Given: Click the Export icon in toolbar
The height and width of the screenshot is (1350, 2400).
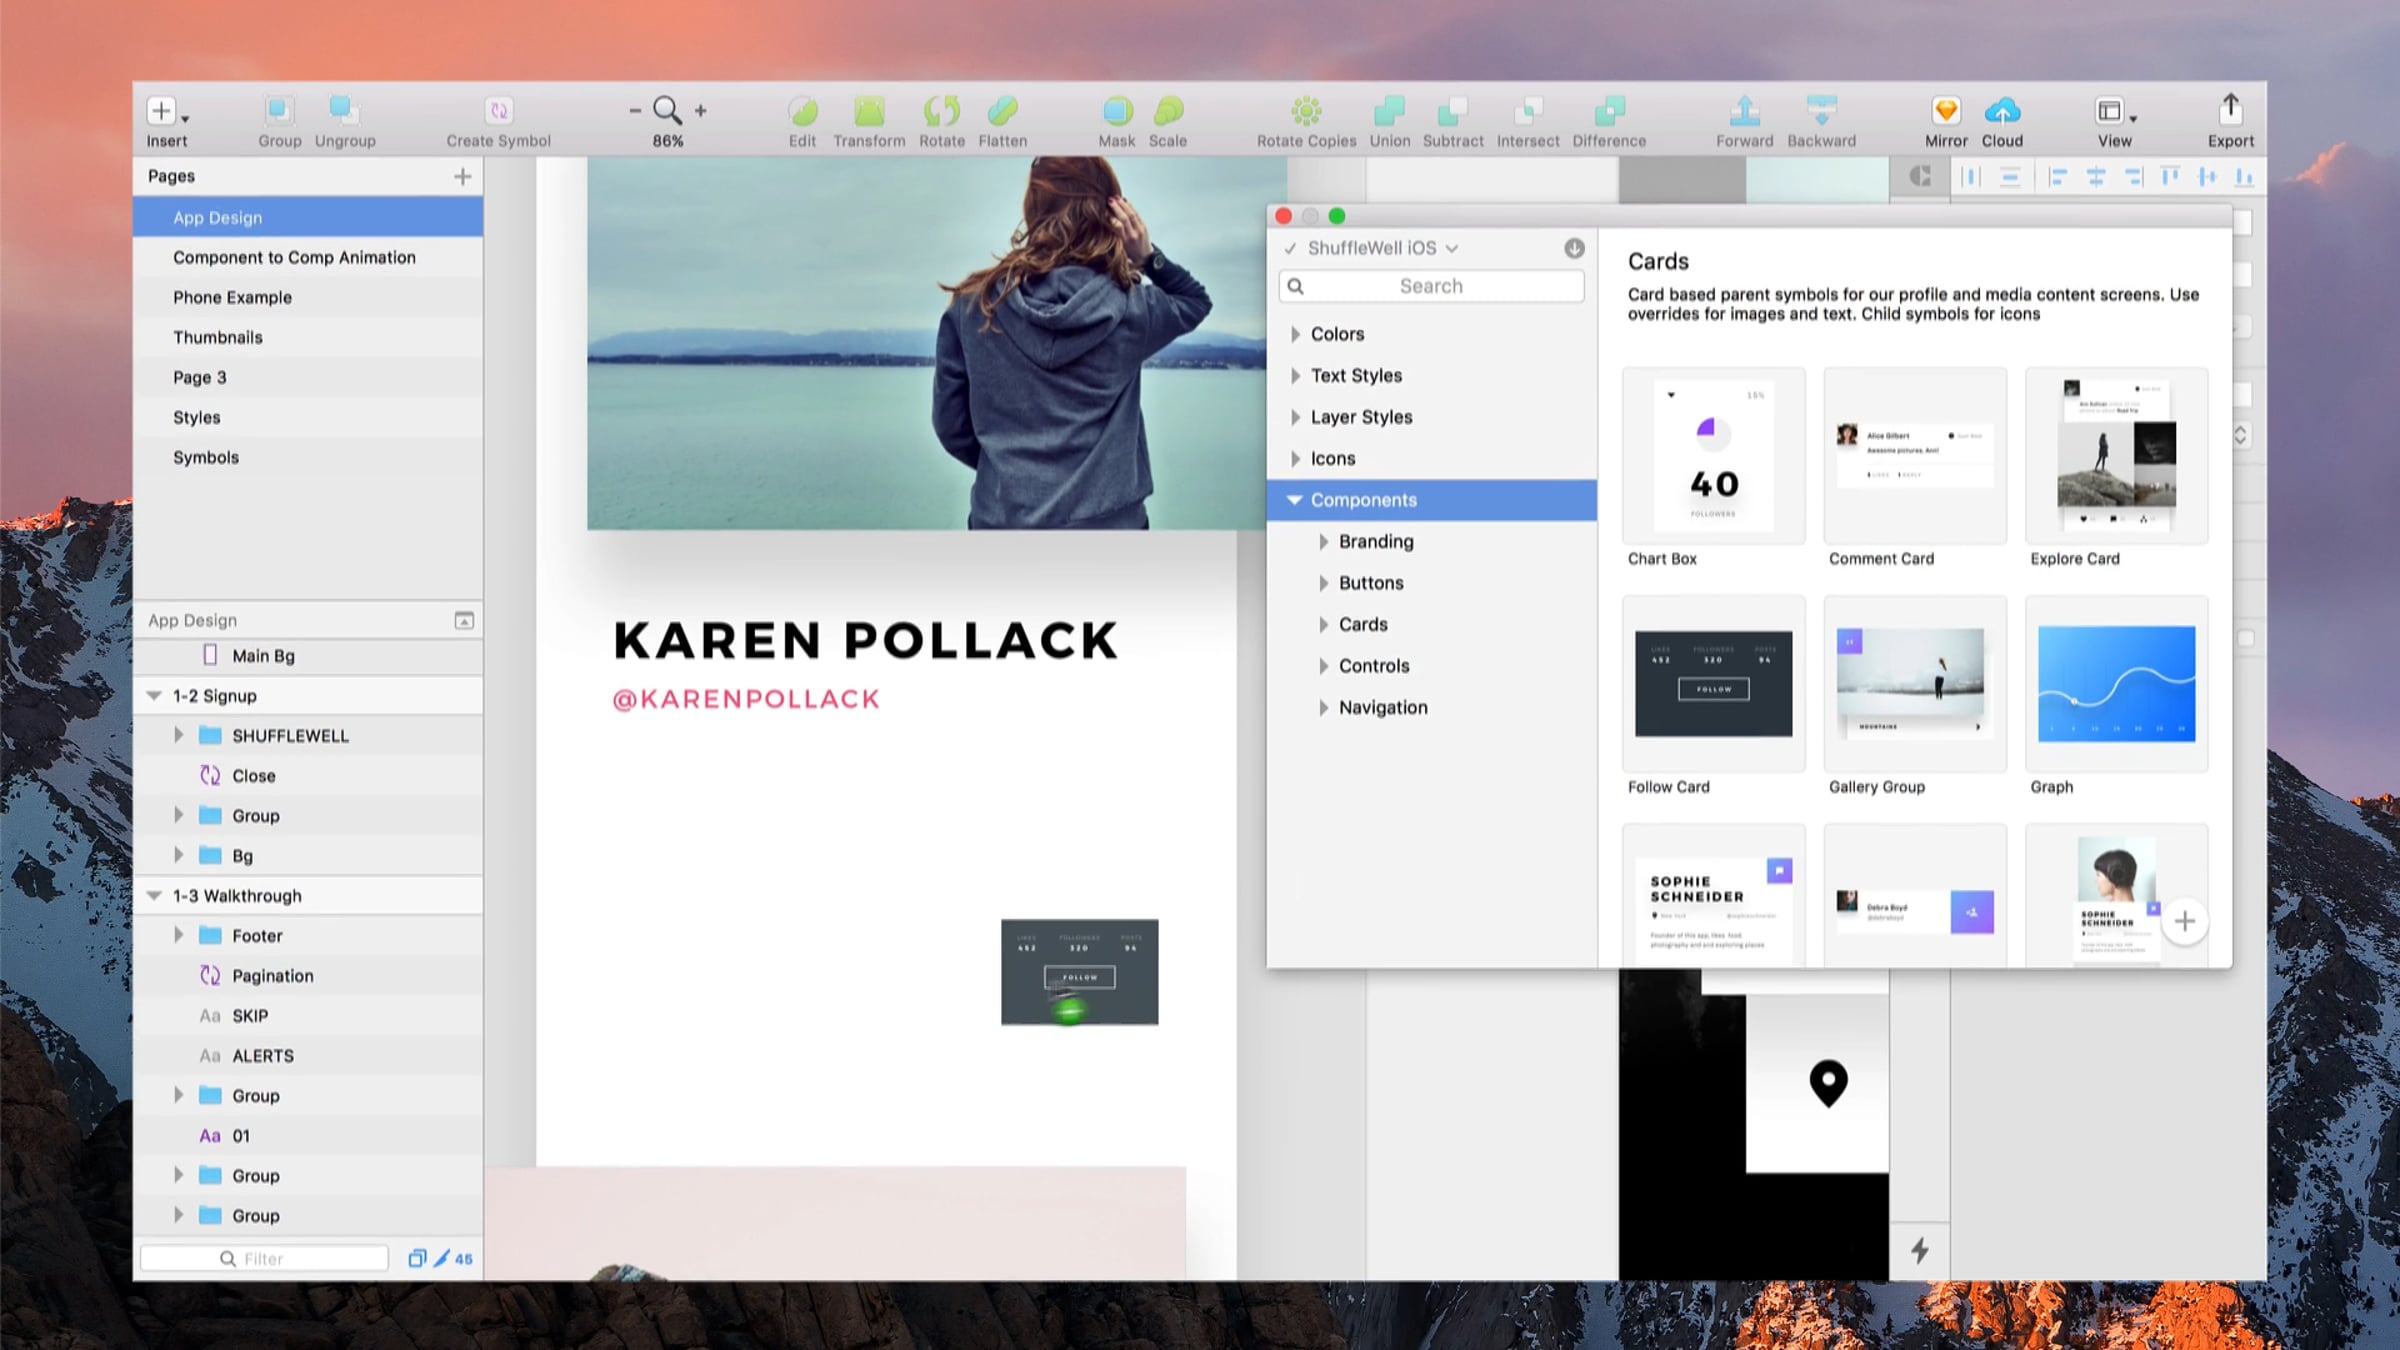Looking at the screenshot, I should pos(2230,109).
